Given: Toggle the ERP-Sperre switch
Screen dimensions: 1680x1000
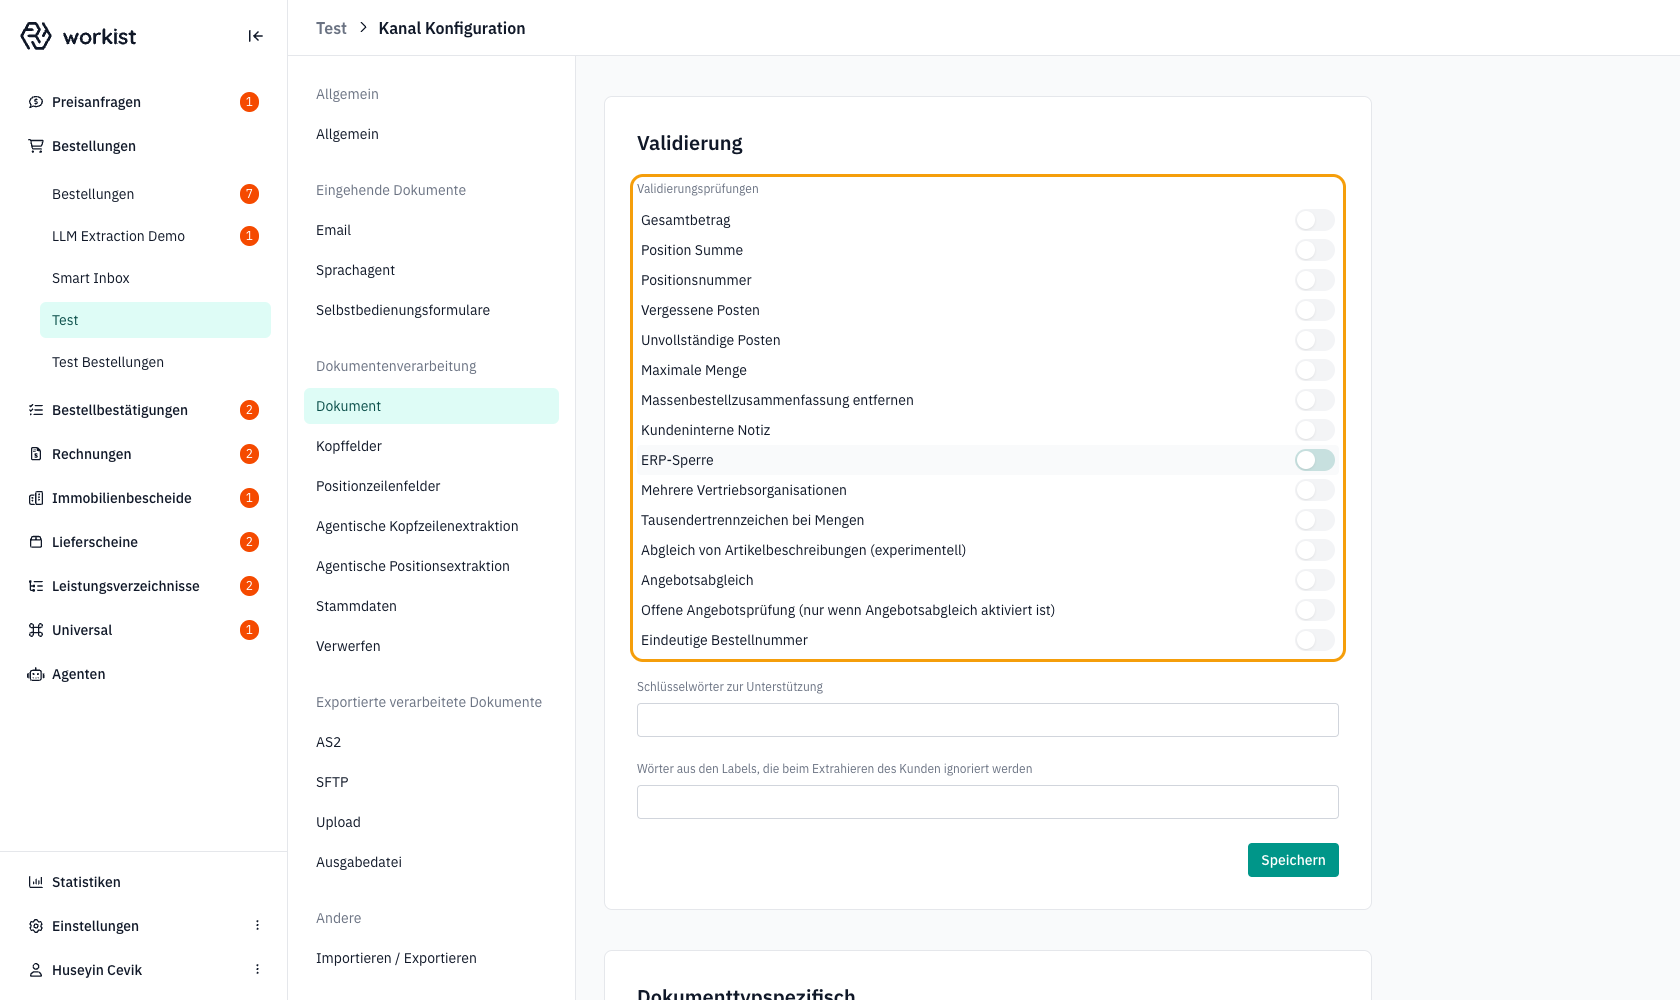Looking at the screenshot, I should [x=1315, y=460].
